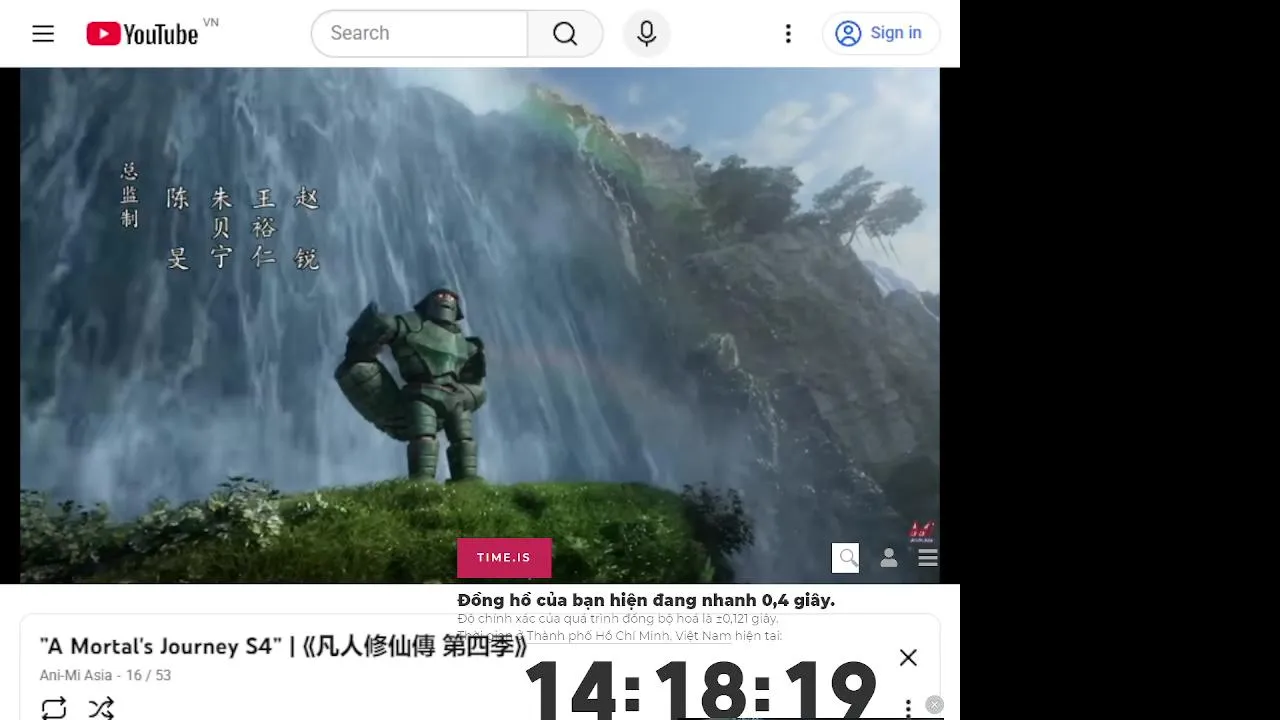Viewport: 1280px width, 720px height.
Task: Toggle playlist loop button
Action: click(54, 708)
